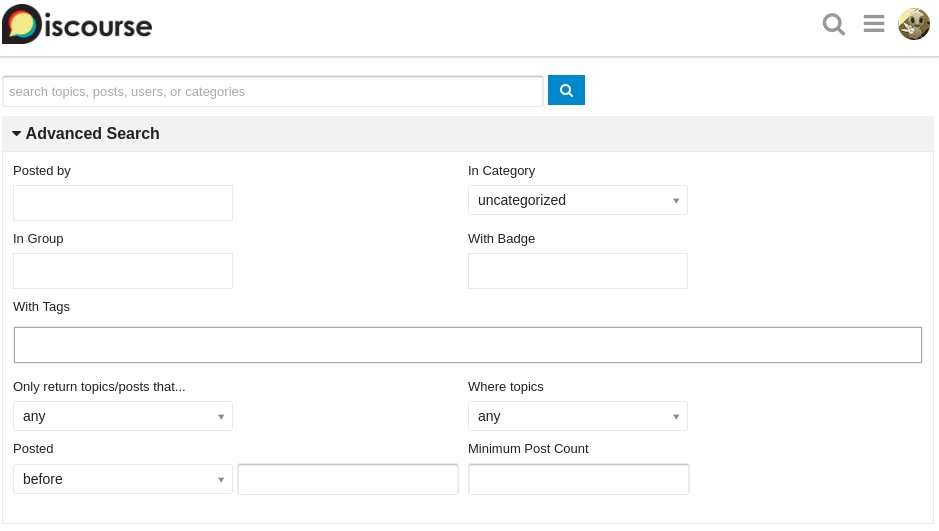Collapse the Advanced Search section

click(17, 134)
